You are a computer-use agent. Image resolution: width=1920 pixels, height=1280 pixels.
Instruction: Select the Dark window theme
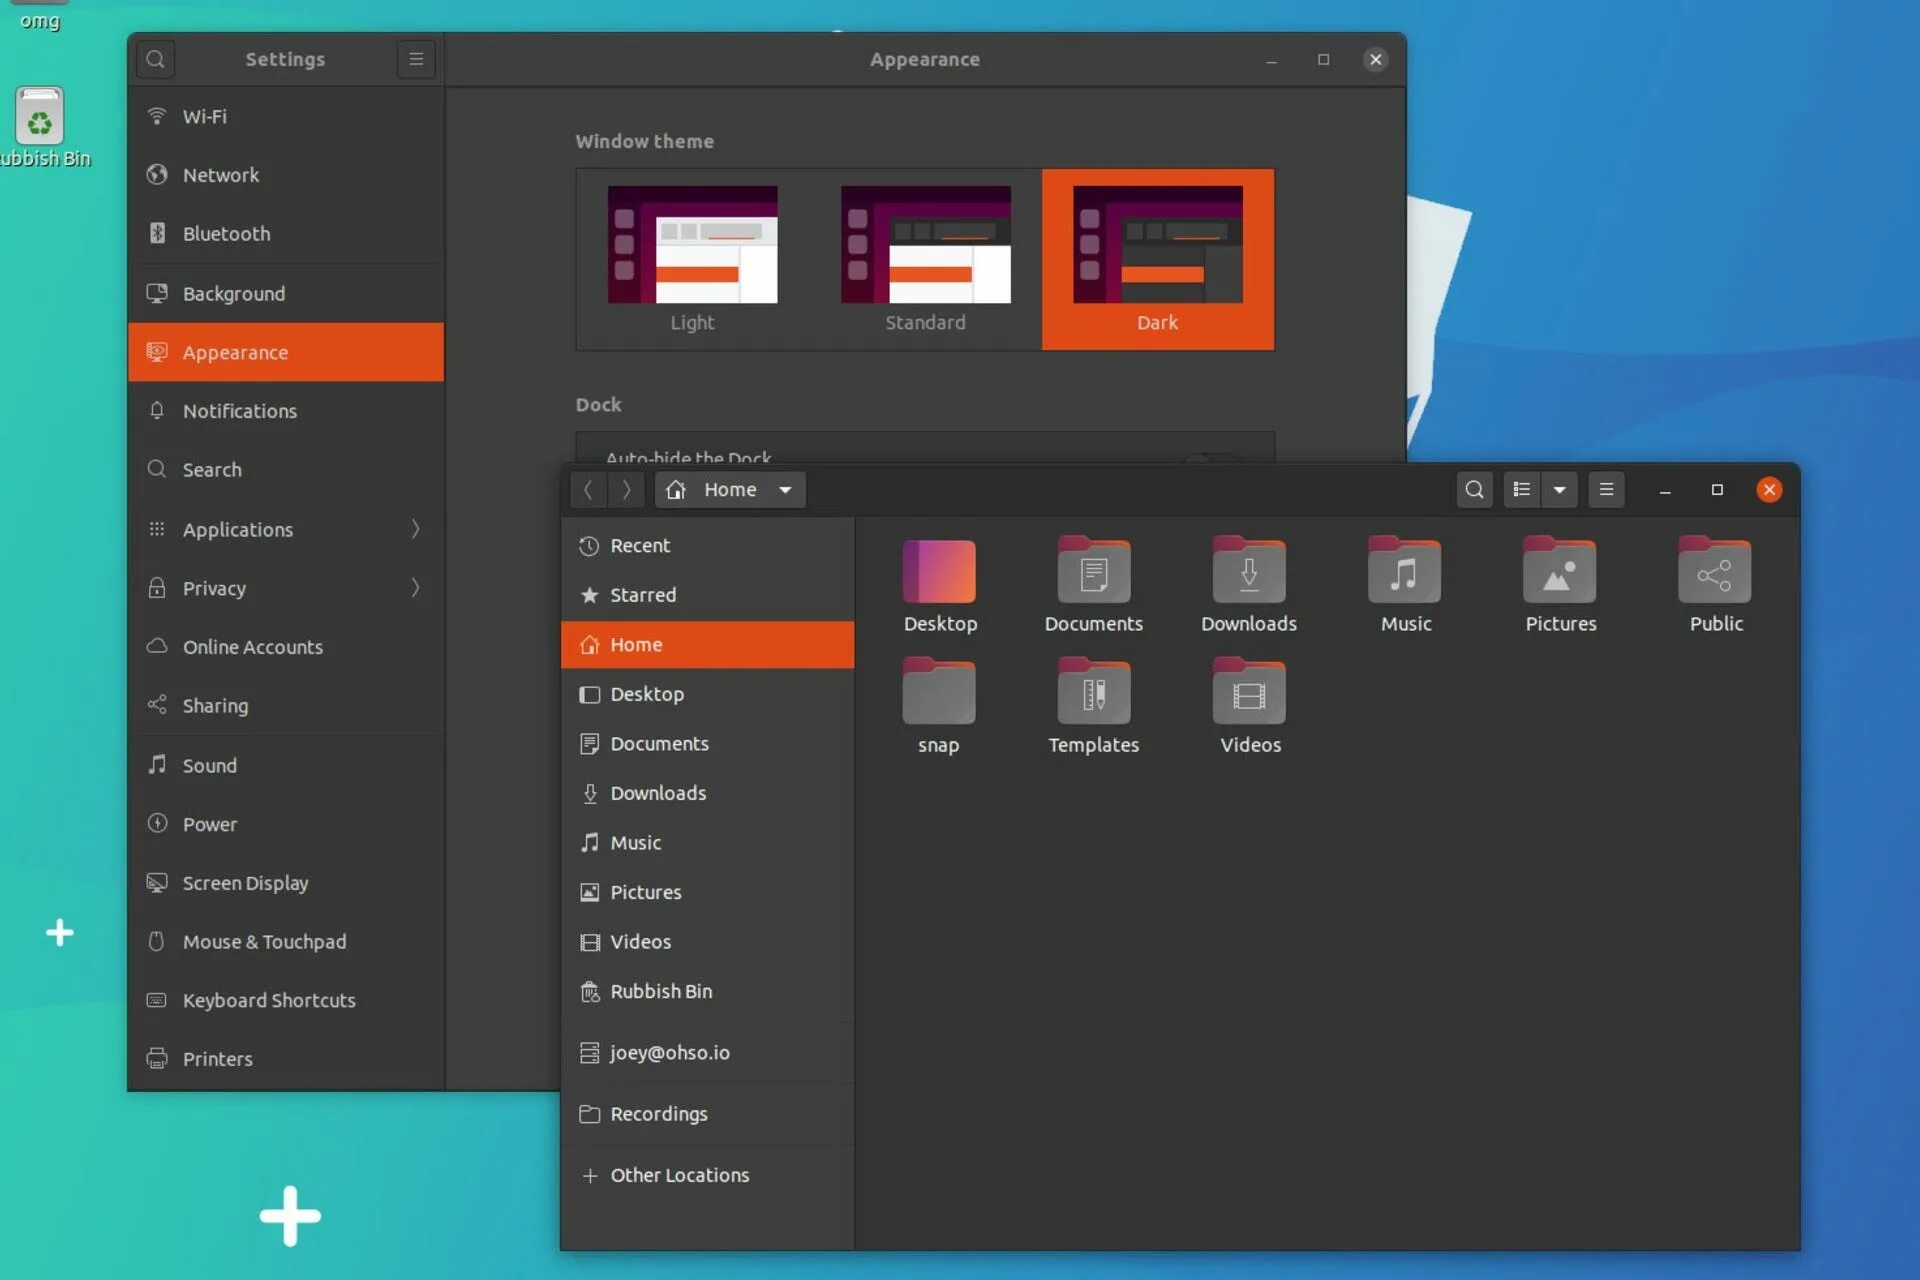pos(1157,259)
